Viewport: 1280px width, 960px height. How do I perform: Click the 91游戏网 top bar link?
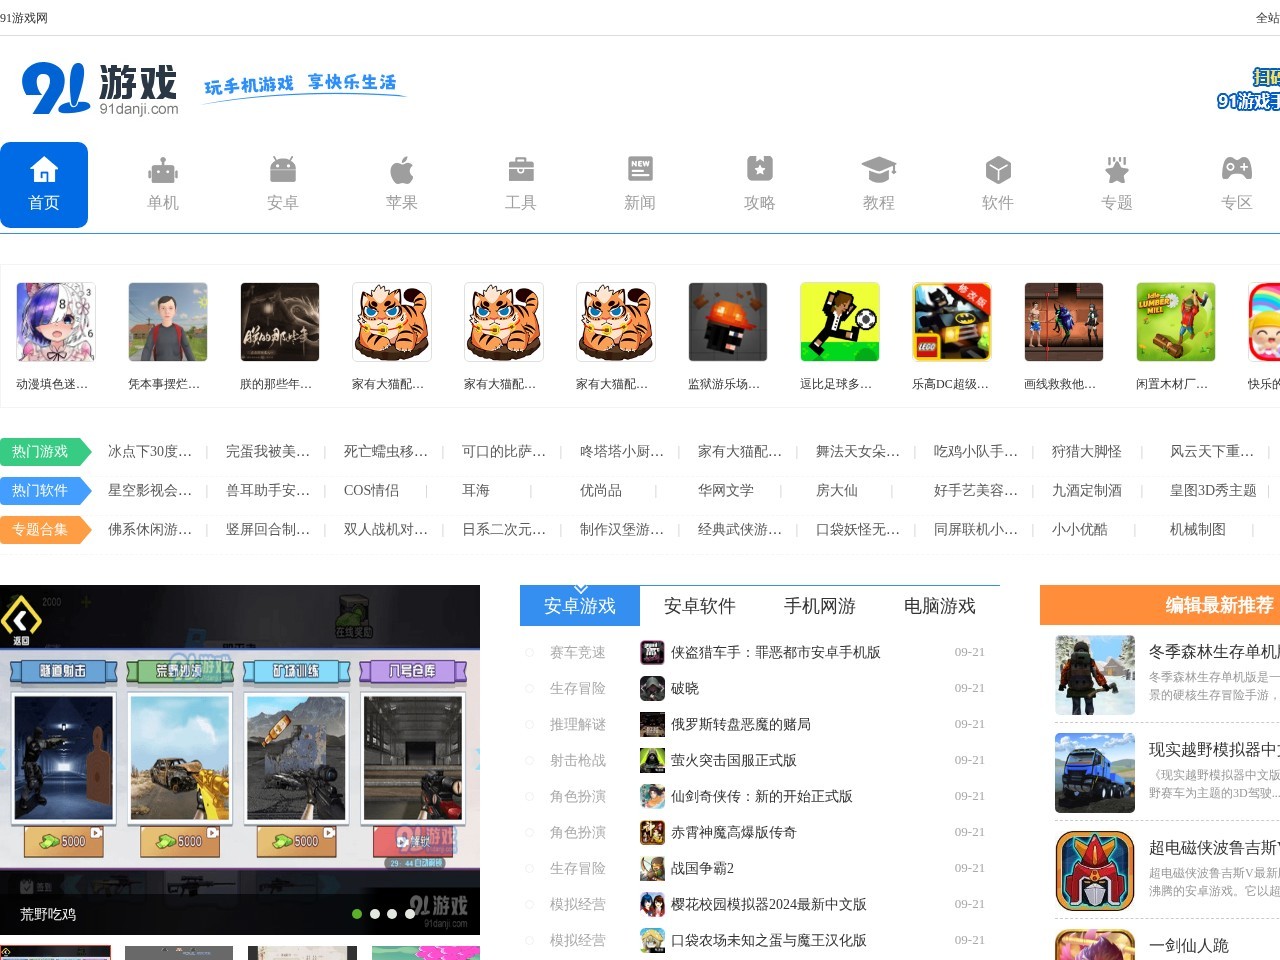pos(24,18)
